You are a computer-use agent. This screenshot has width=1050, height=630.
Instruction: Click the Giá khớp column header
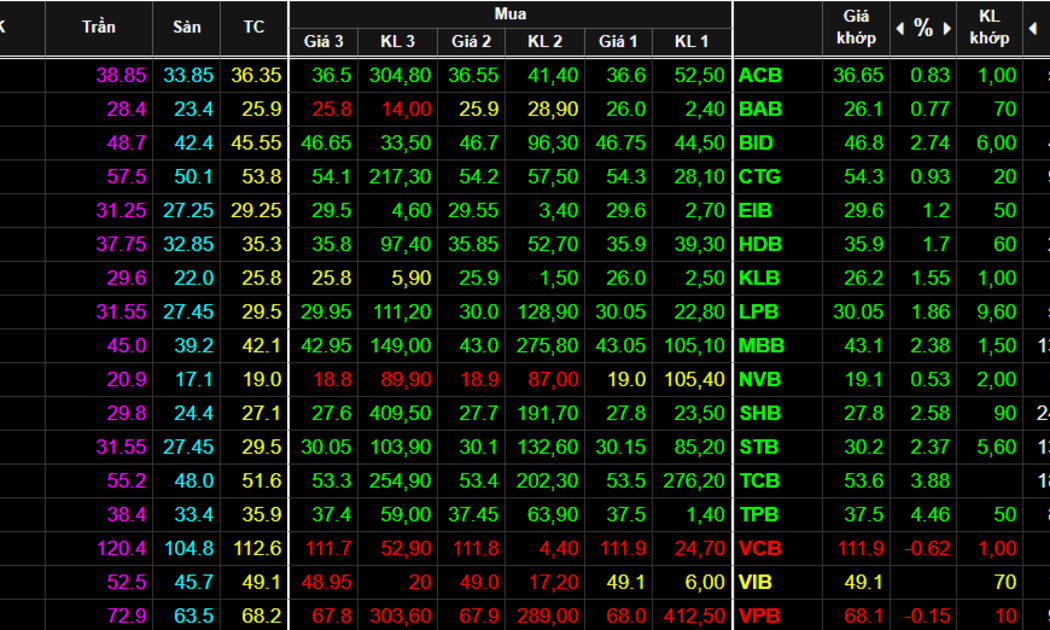856,27
